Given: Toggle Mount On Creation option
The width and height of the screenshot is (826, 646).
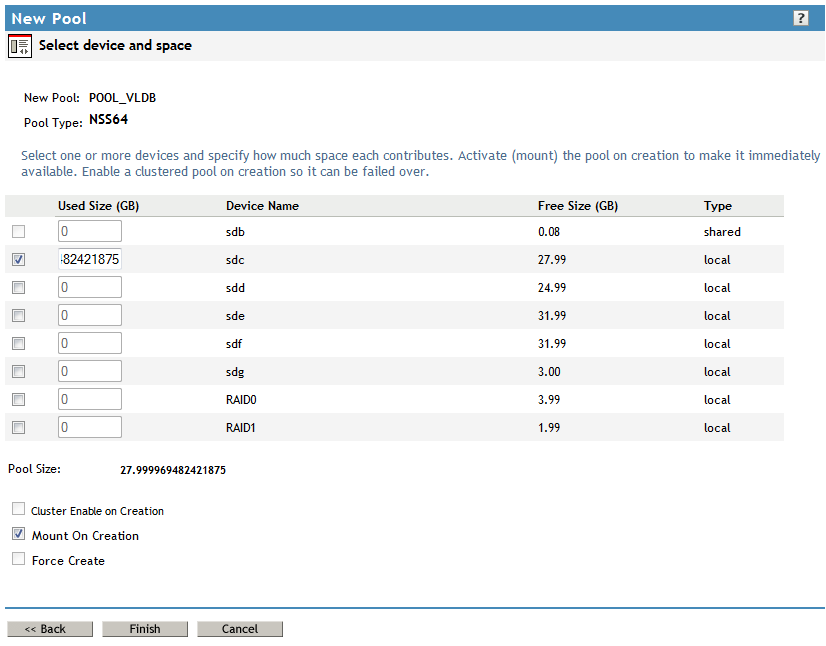Looking at the screenshot, I should [18, 534].
